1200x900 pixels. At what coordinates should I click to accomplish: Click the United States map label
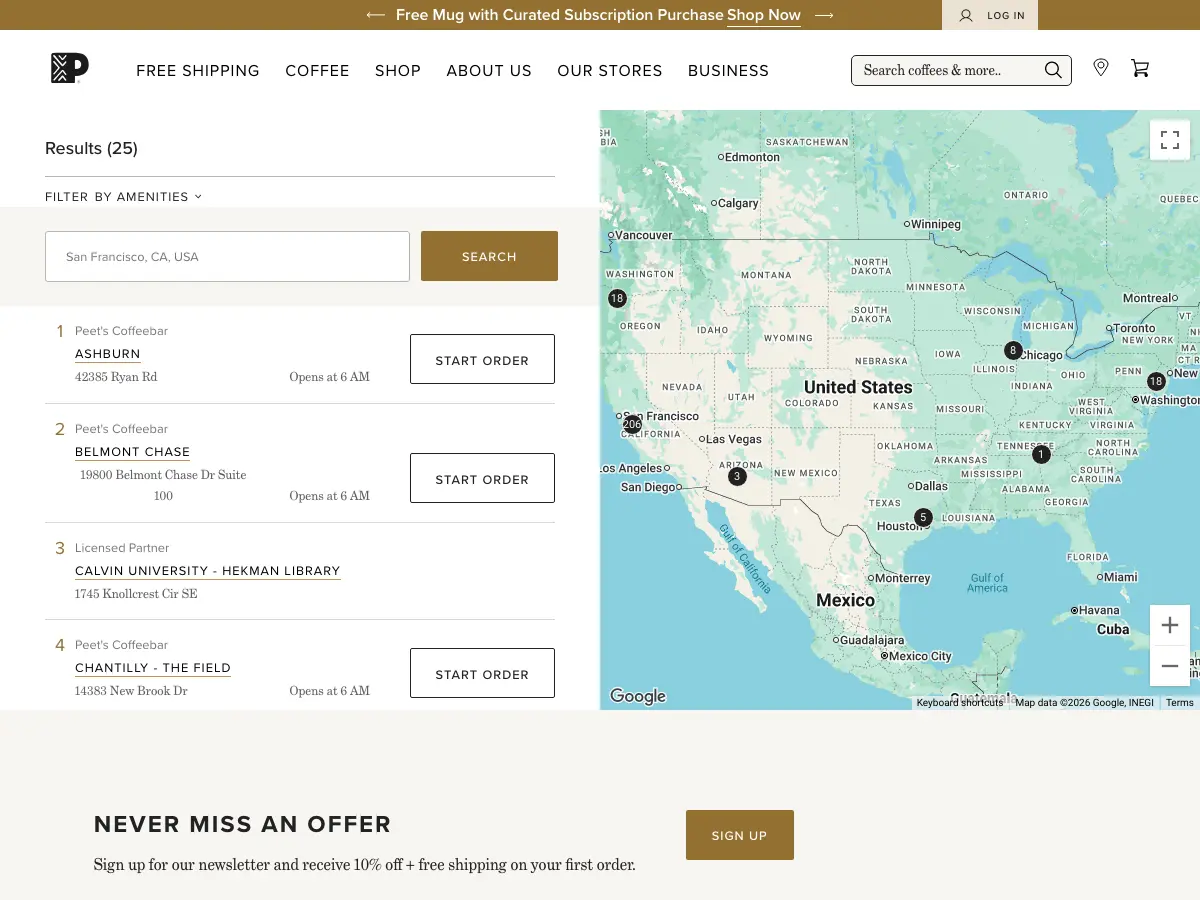(858, 387)
